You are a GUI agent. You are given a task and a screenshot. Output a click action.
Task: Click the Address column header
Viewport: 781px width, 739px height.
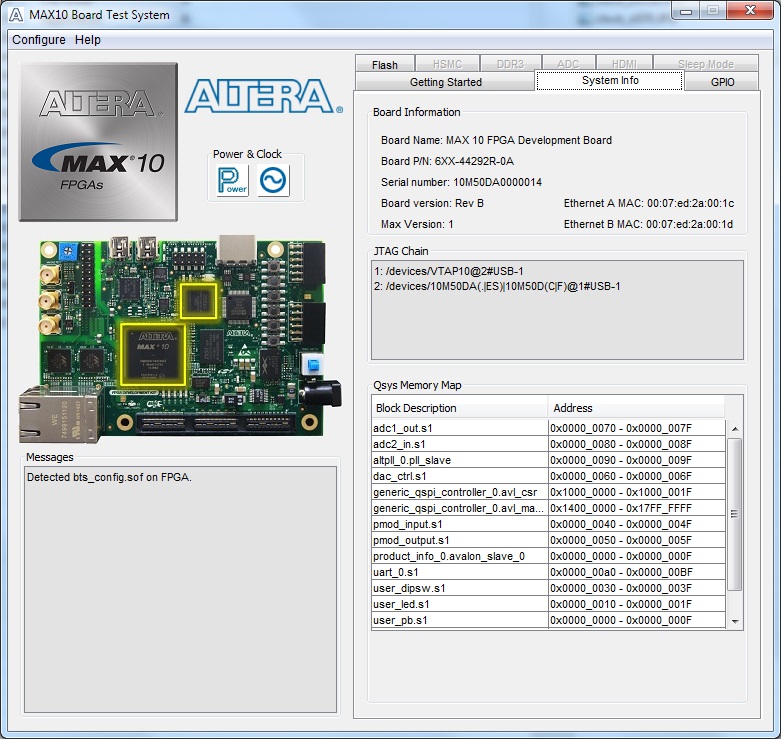[x=636, y=408]
